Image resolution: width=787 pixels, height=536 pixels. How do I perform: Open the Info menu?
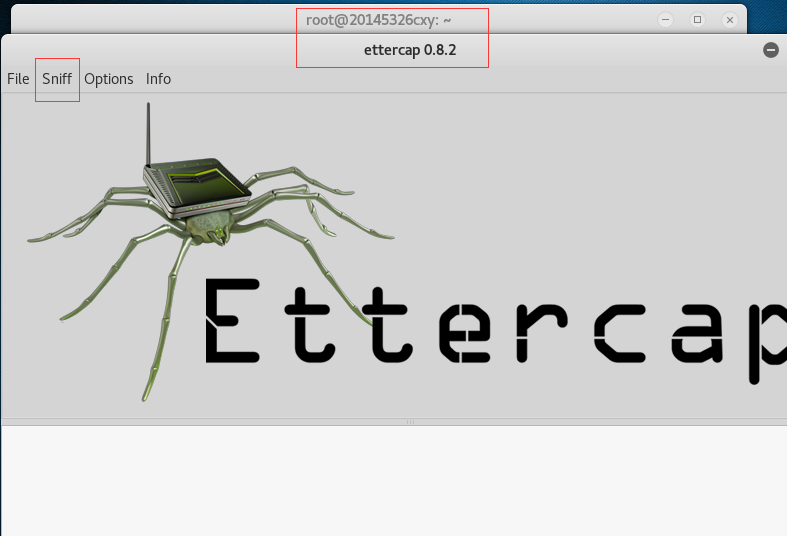pos(158,79)
